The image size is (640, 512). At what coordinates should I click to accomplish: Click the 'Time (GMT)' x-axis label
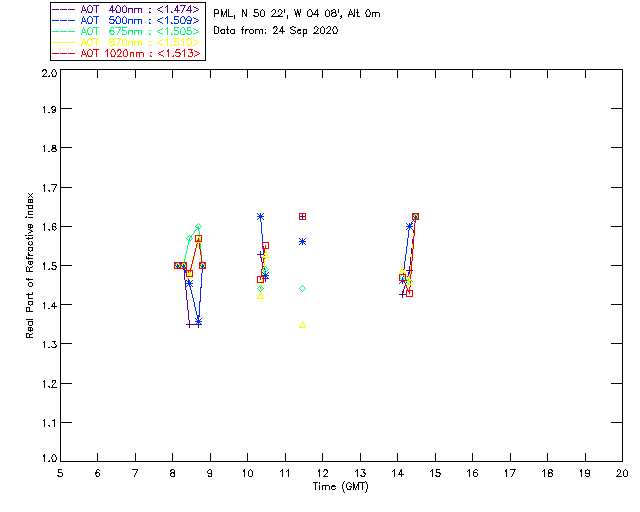click(x=340, y=487)
